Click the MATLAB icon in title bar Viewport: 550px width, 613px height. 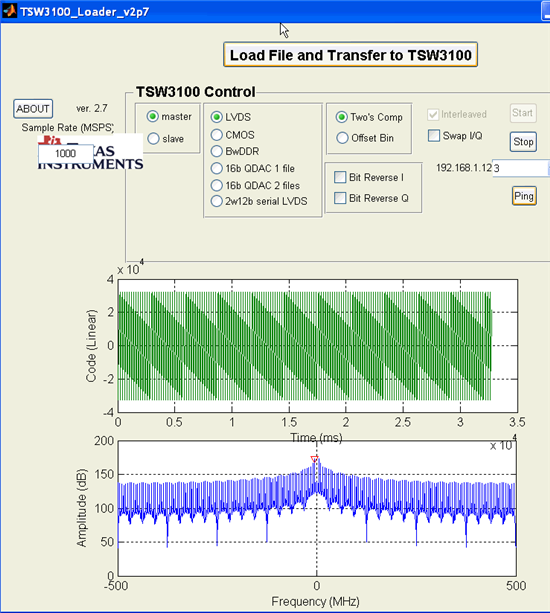pos(9,11)
